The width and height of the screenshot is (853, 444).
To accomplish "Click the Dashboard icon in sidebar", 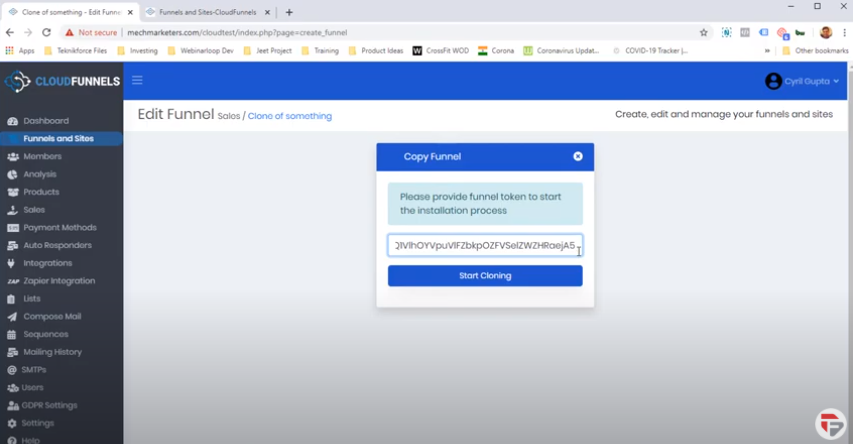I will click(12, 121).
